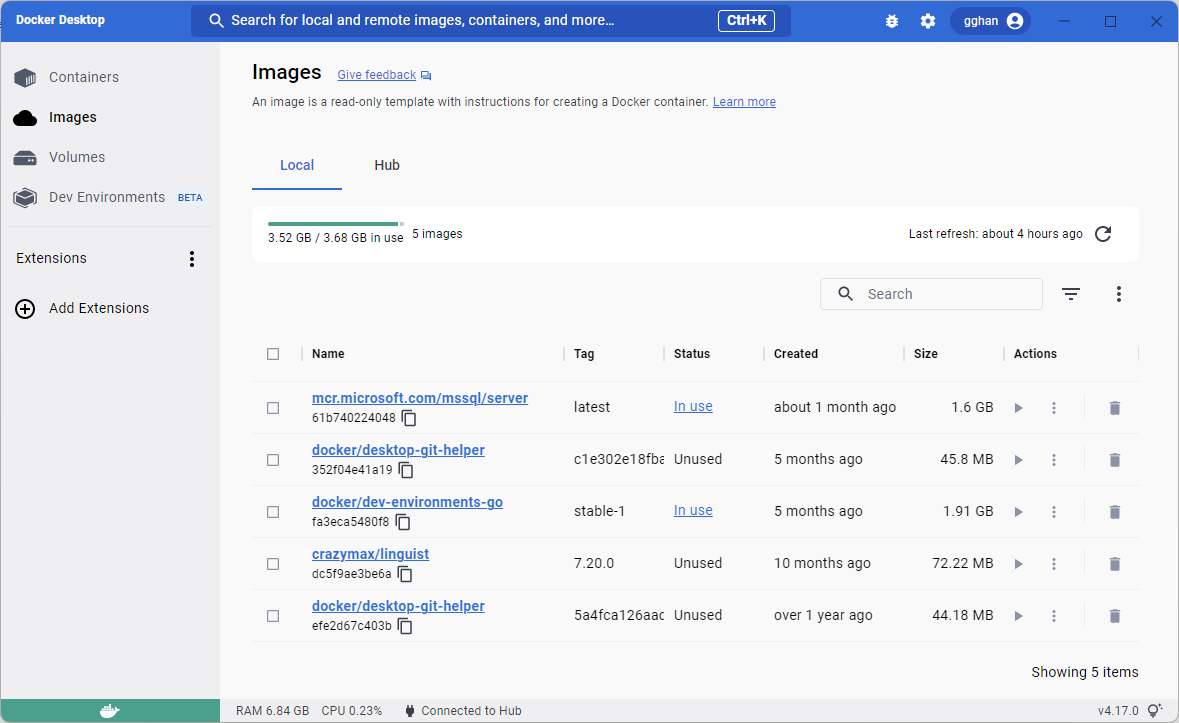Open the filter images icon
Viewport: 1179px width, 723px height.
point(1071,294)
